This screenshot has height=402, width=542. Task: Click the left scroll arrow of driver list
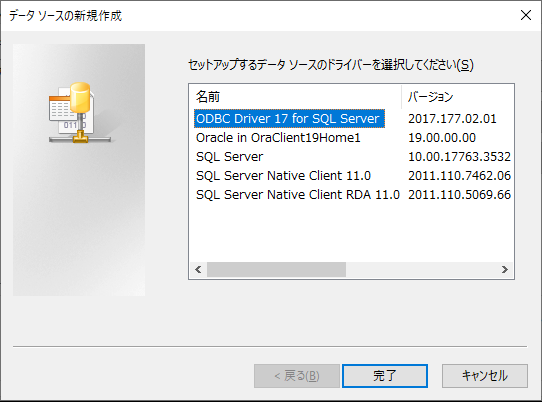[x=198, y=269]
